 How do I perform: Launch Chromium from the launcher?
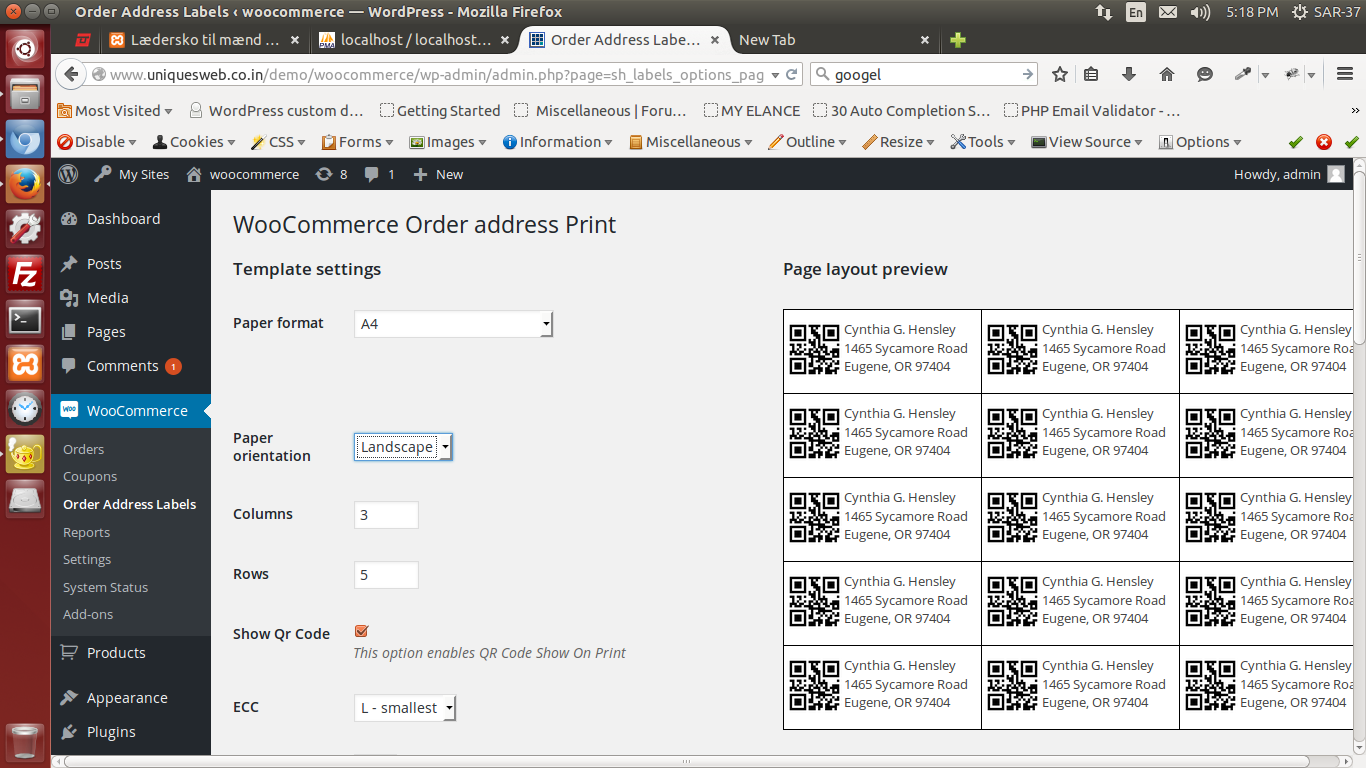coord(25,141)
